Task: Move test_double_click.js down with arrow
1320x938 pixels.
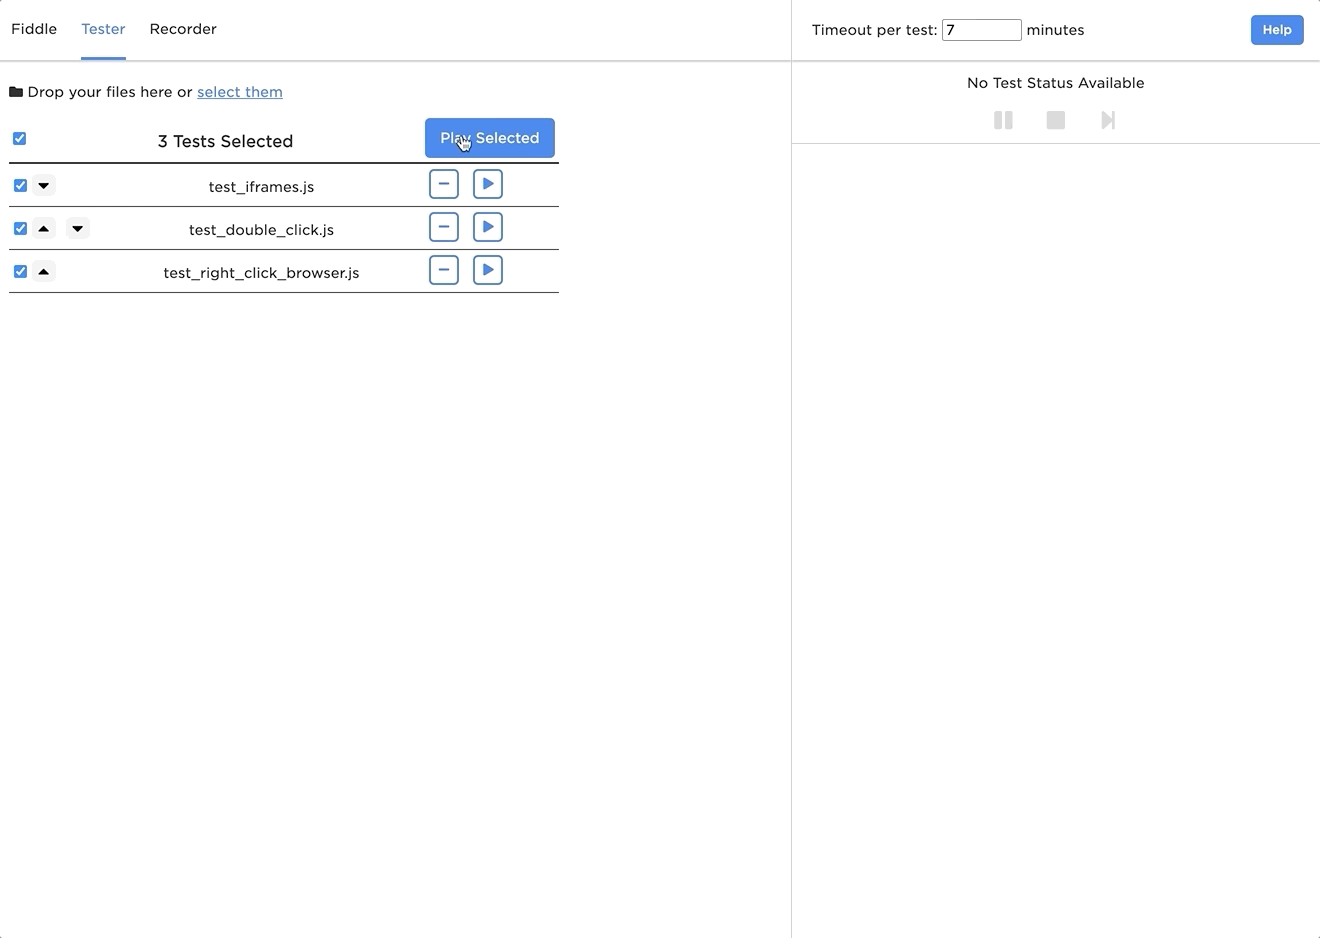Action: pos(77,228)
